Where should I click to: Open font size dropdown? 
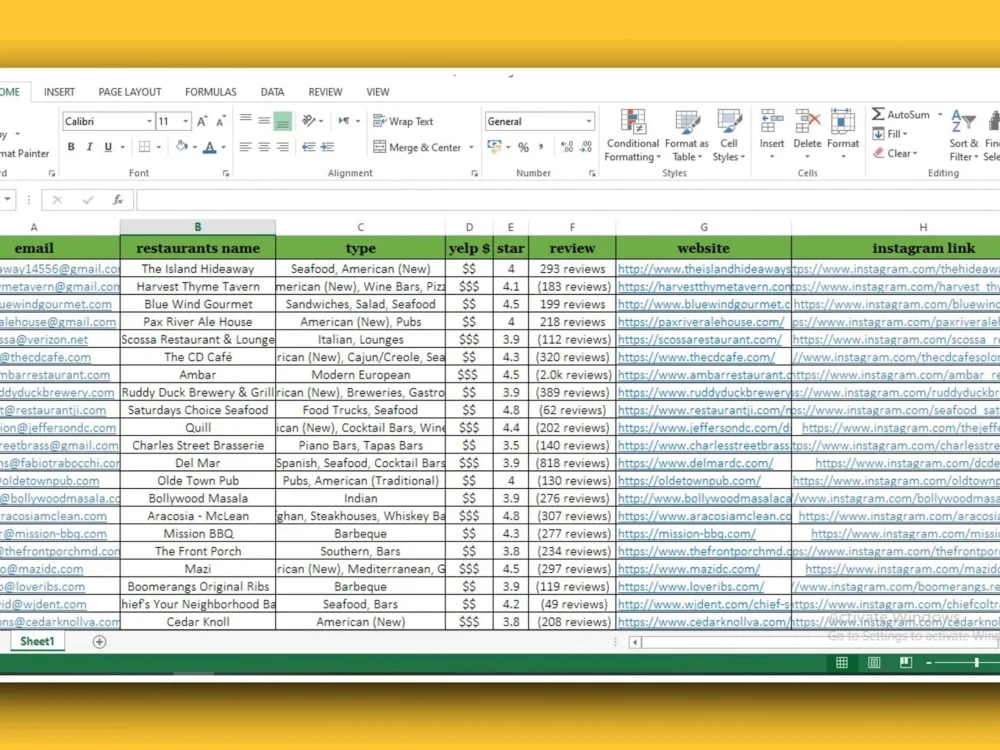point(186,121)
